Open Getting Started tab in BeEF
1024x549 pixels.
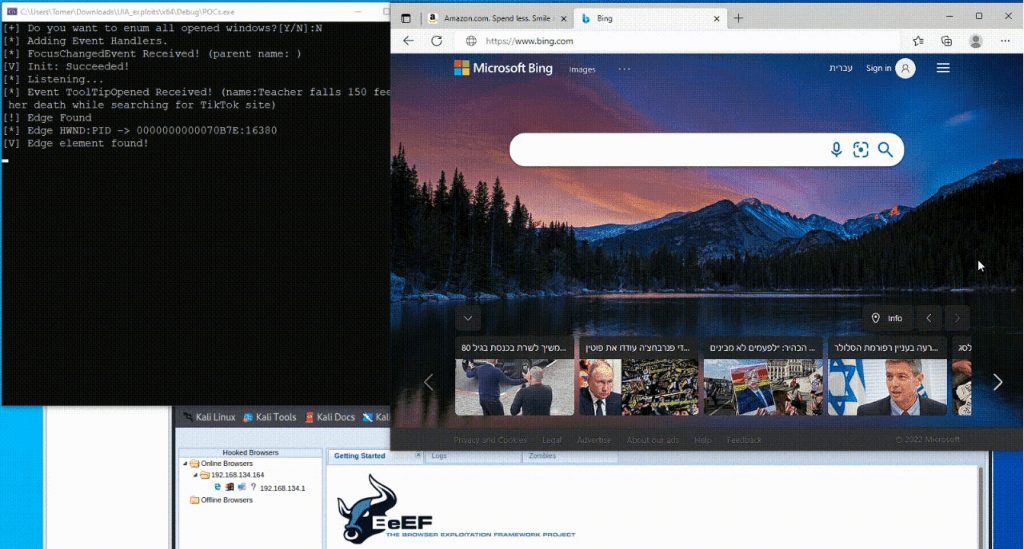coord(360,456)
